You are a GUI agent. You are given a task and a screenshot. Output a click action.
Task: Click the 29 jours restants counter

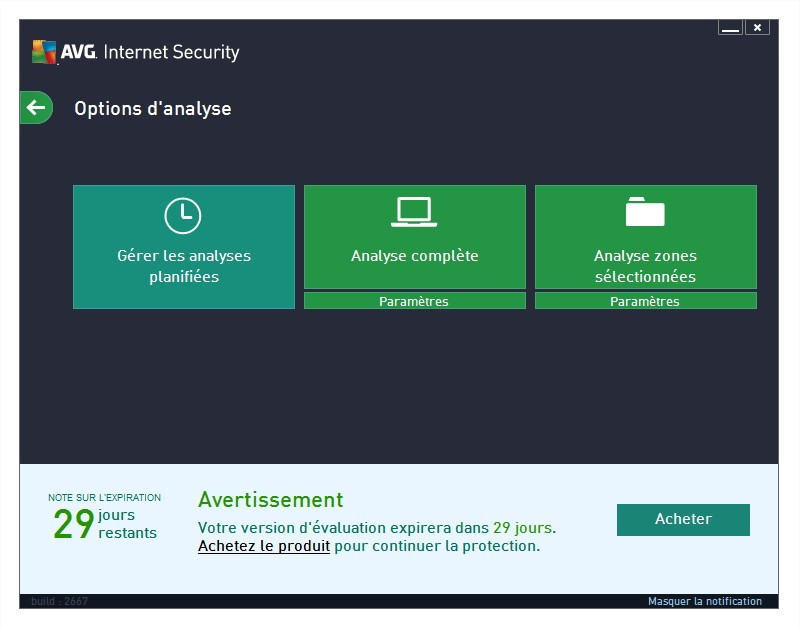click(104, 523)
